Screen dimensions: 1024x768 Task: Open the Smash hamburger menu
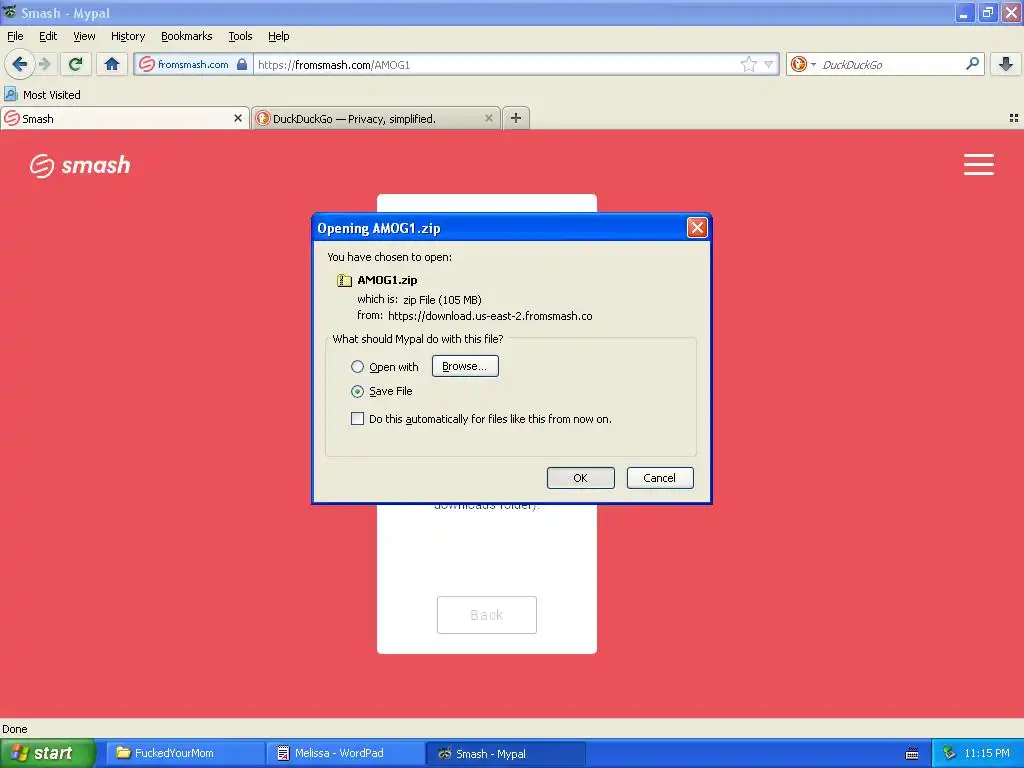click(x=979, y=165)
